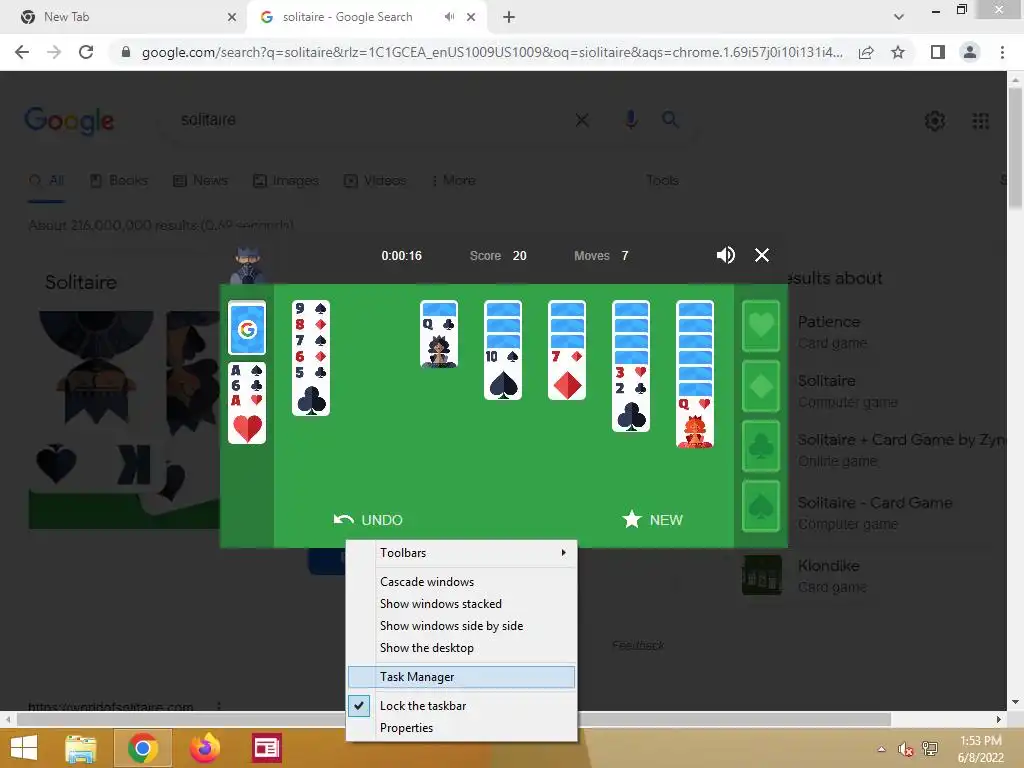
Task: Click the vertical page scrollbar
Action: coord(1016,150)
